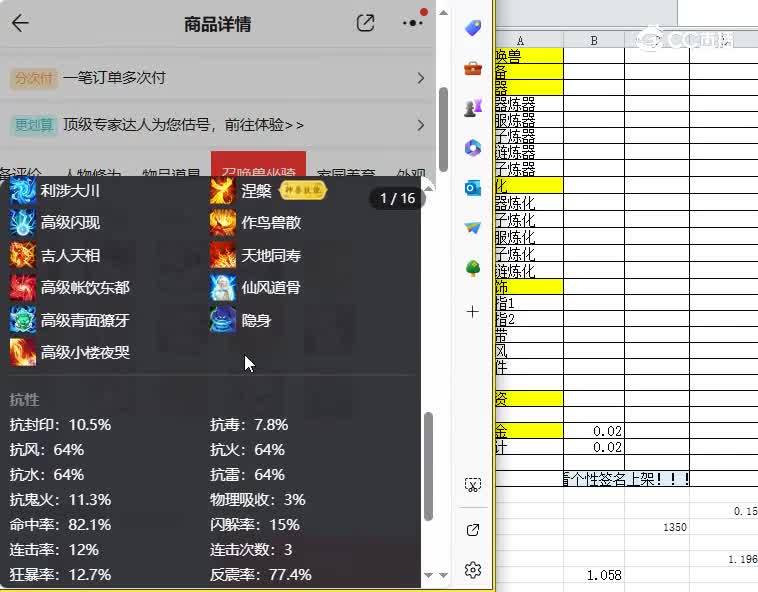Open the paper plane sidebar icon

pos(473,228)
